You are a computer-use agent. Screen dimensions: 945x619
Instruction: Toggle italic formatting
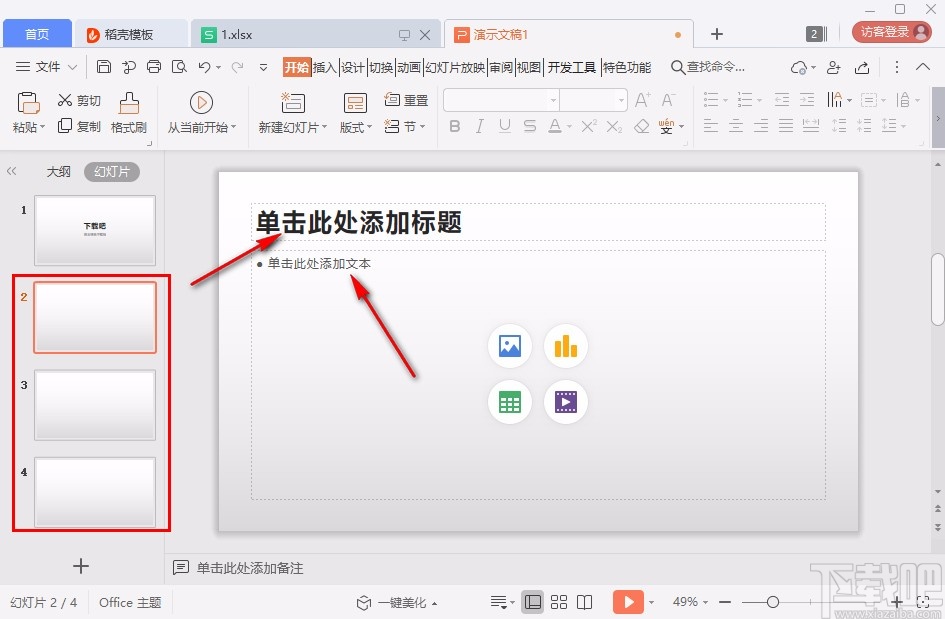pyautogui.click(x=479, y=126)
